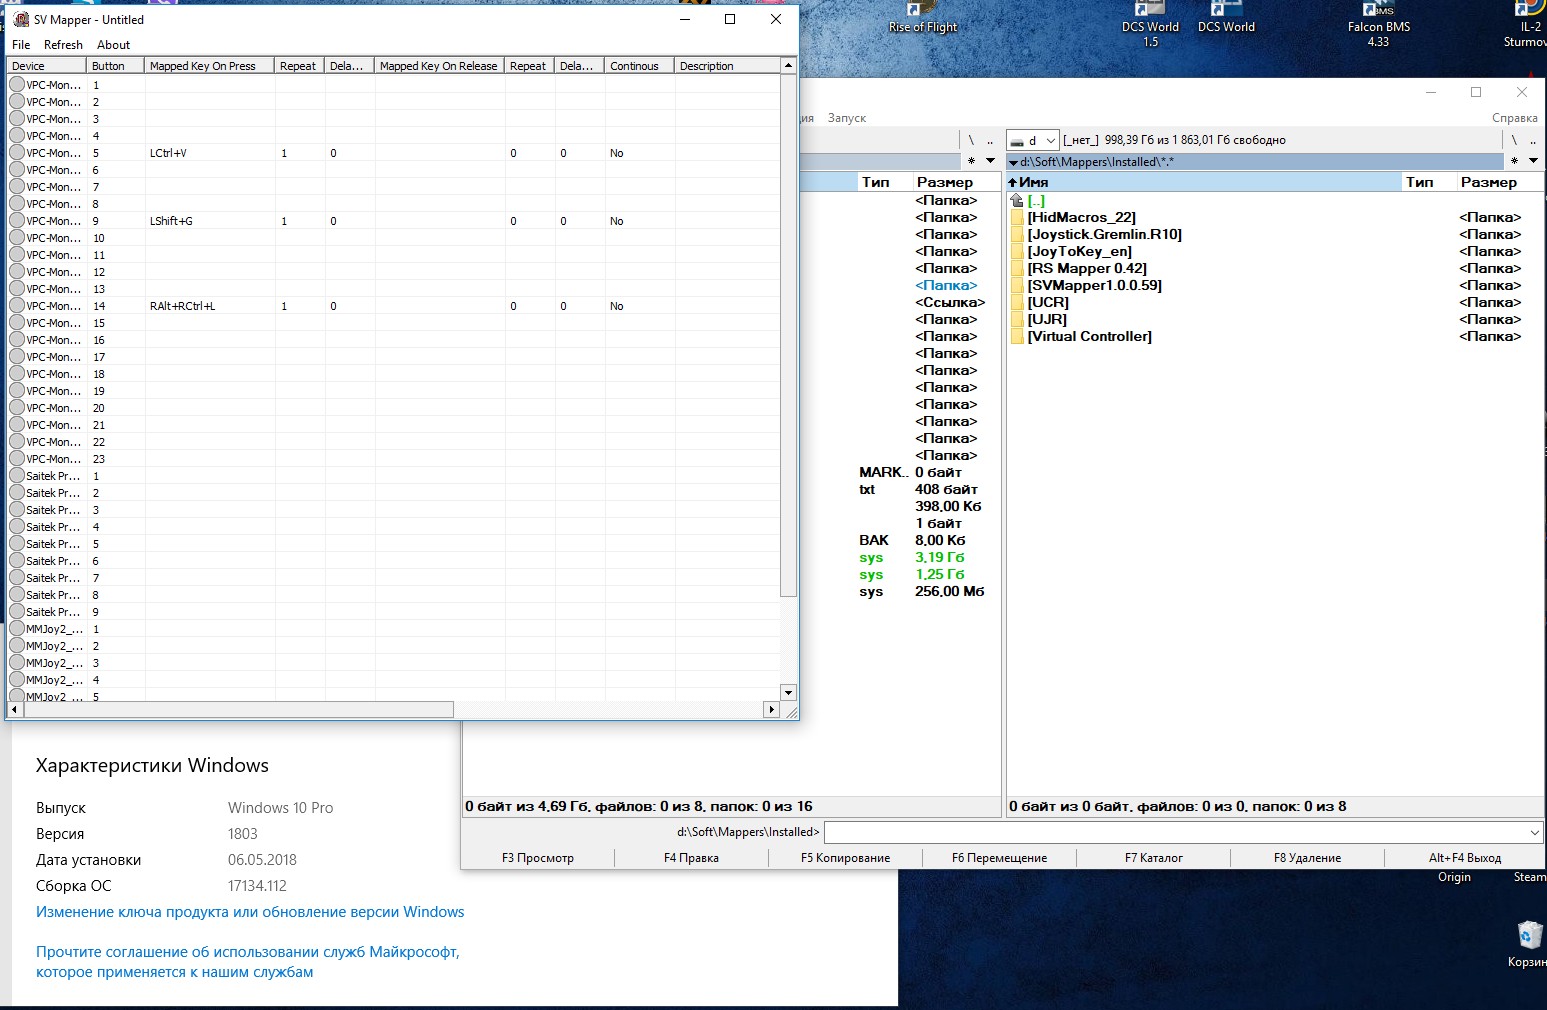The image size is (1547, 1010).
Task: Click the Recycle Bin desktop icon
Action: click(x=1529, y=935)
